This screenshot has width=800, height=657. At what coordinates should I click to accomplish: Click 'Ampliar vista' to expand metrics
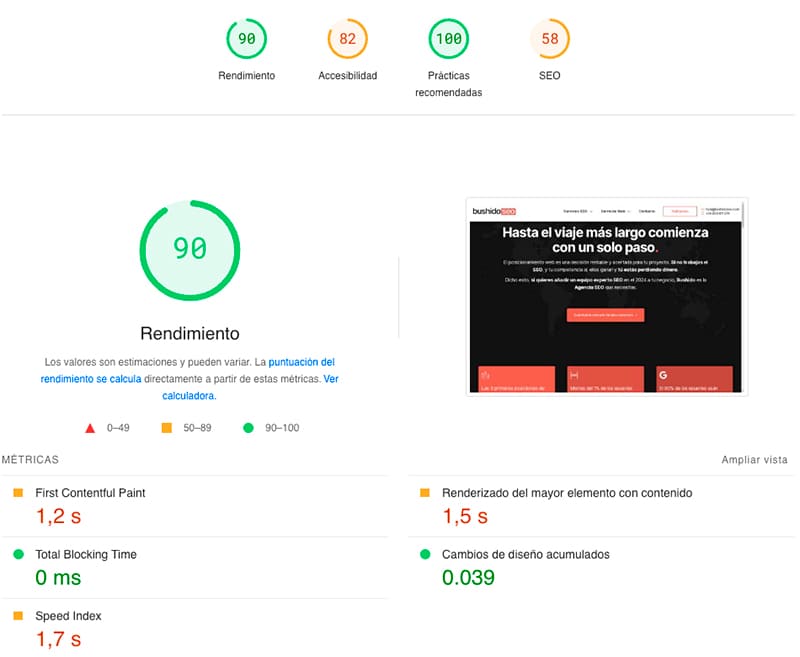tap(754, 460)
